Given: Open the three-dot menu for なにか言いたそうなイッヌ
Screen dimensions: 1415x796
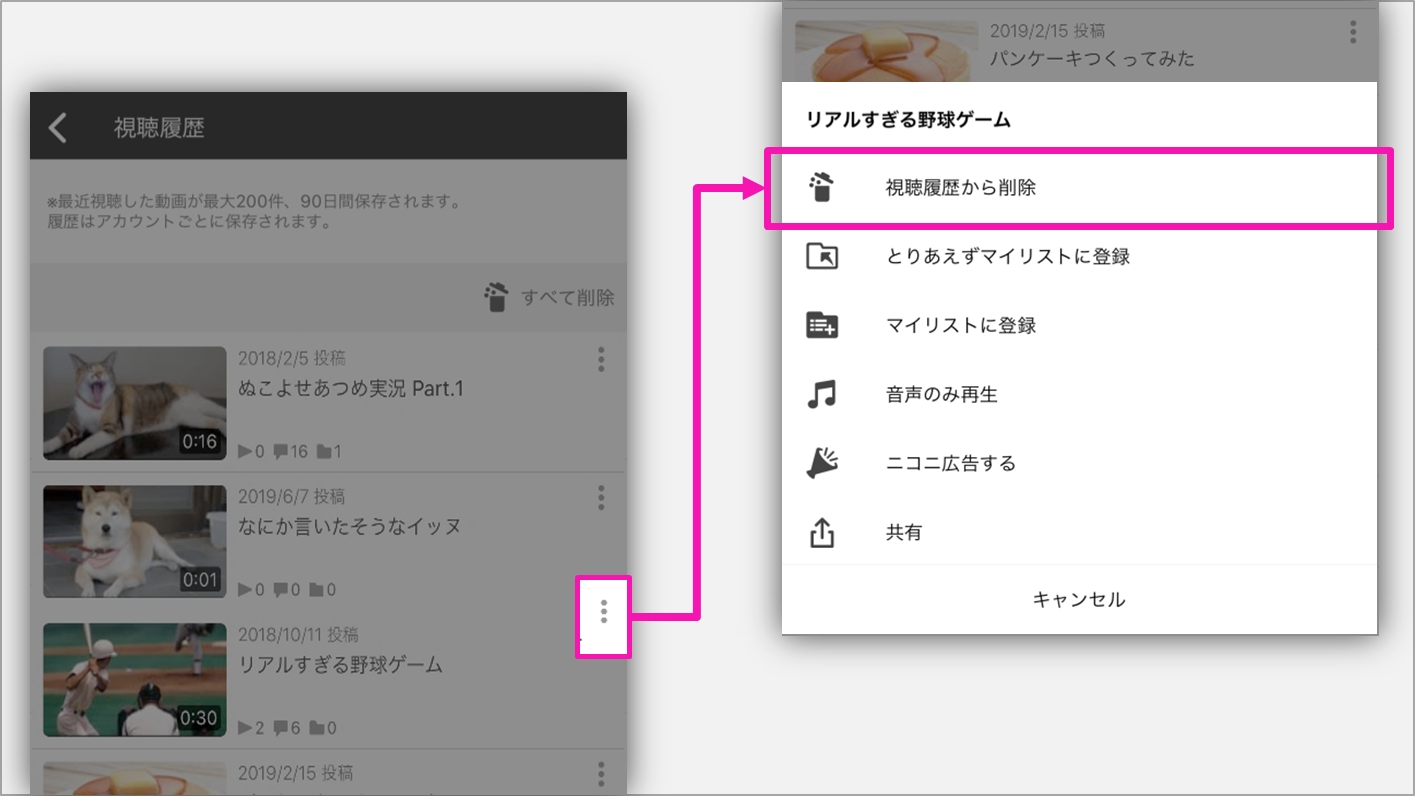Looking at the screenshot, I should pyautogui.click(x=601, y=497).
